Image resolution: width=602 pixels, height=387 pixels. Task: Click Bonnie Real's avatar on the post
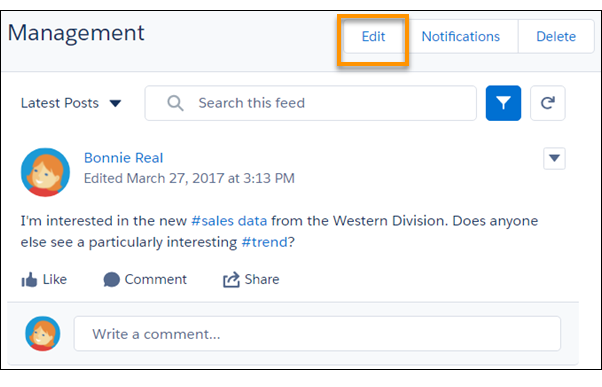(x=45, y=172)
